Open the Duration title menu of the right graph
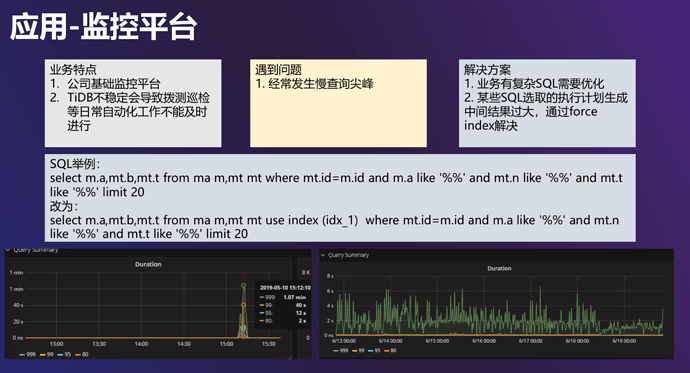The width and height of the screenshot is (690, 373). click(499, 268)
